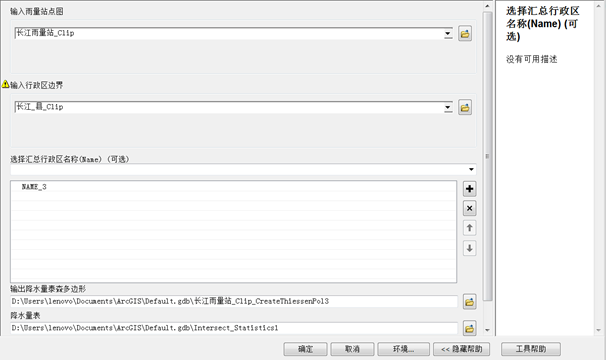The image size is (606, 360).
Task: Click the << 隐藏帮助 button
Action: click(x=461, y=349)
